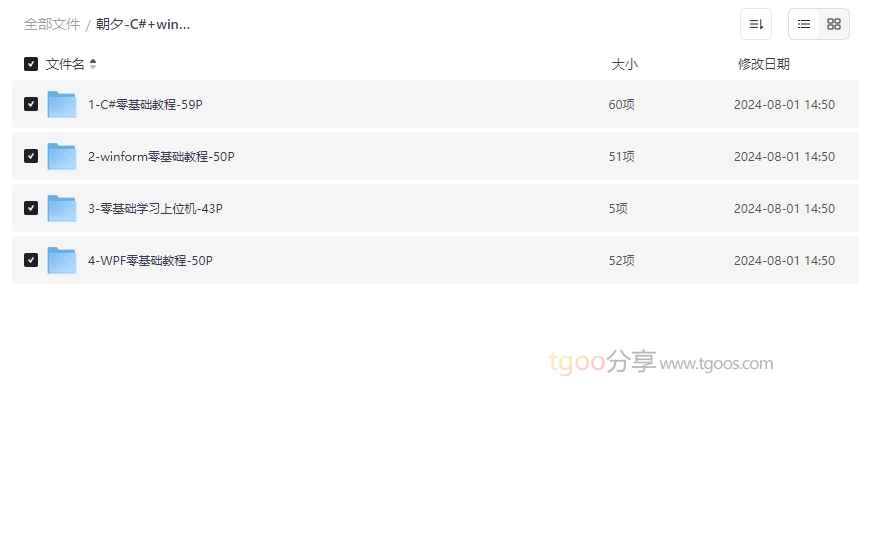Uncheck the 4-WPF零基础教程-50P checkbox
Image resolution: width=874 pixels, height=559 pixels.
[x=31, y=260]
